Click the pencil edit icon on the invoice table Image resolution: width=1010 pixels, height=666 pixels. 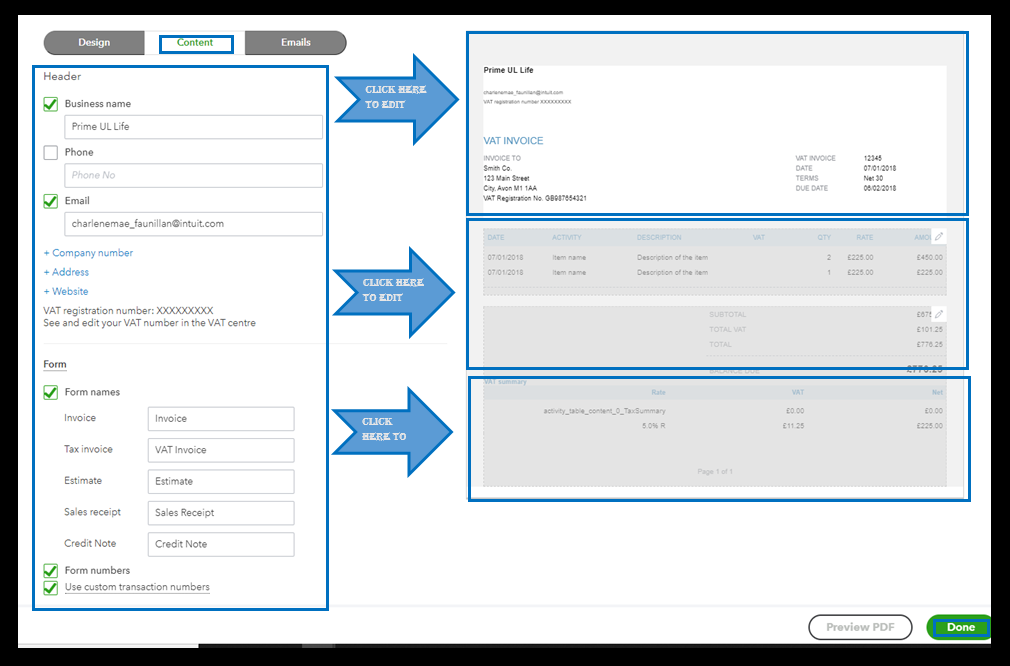pyautogui.click(x=937, y=235)
